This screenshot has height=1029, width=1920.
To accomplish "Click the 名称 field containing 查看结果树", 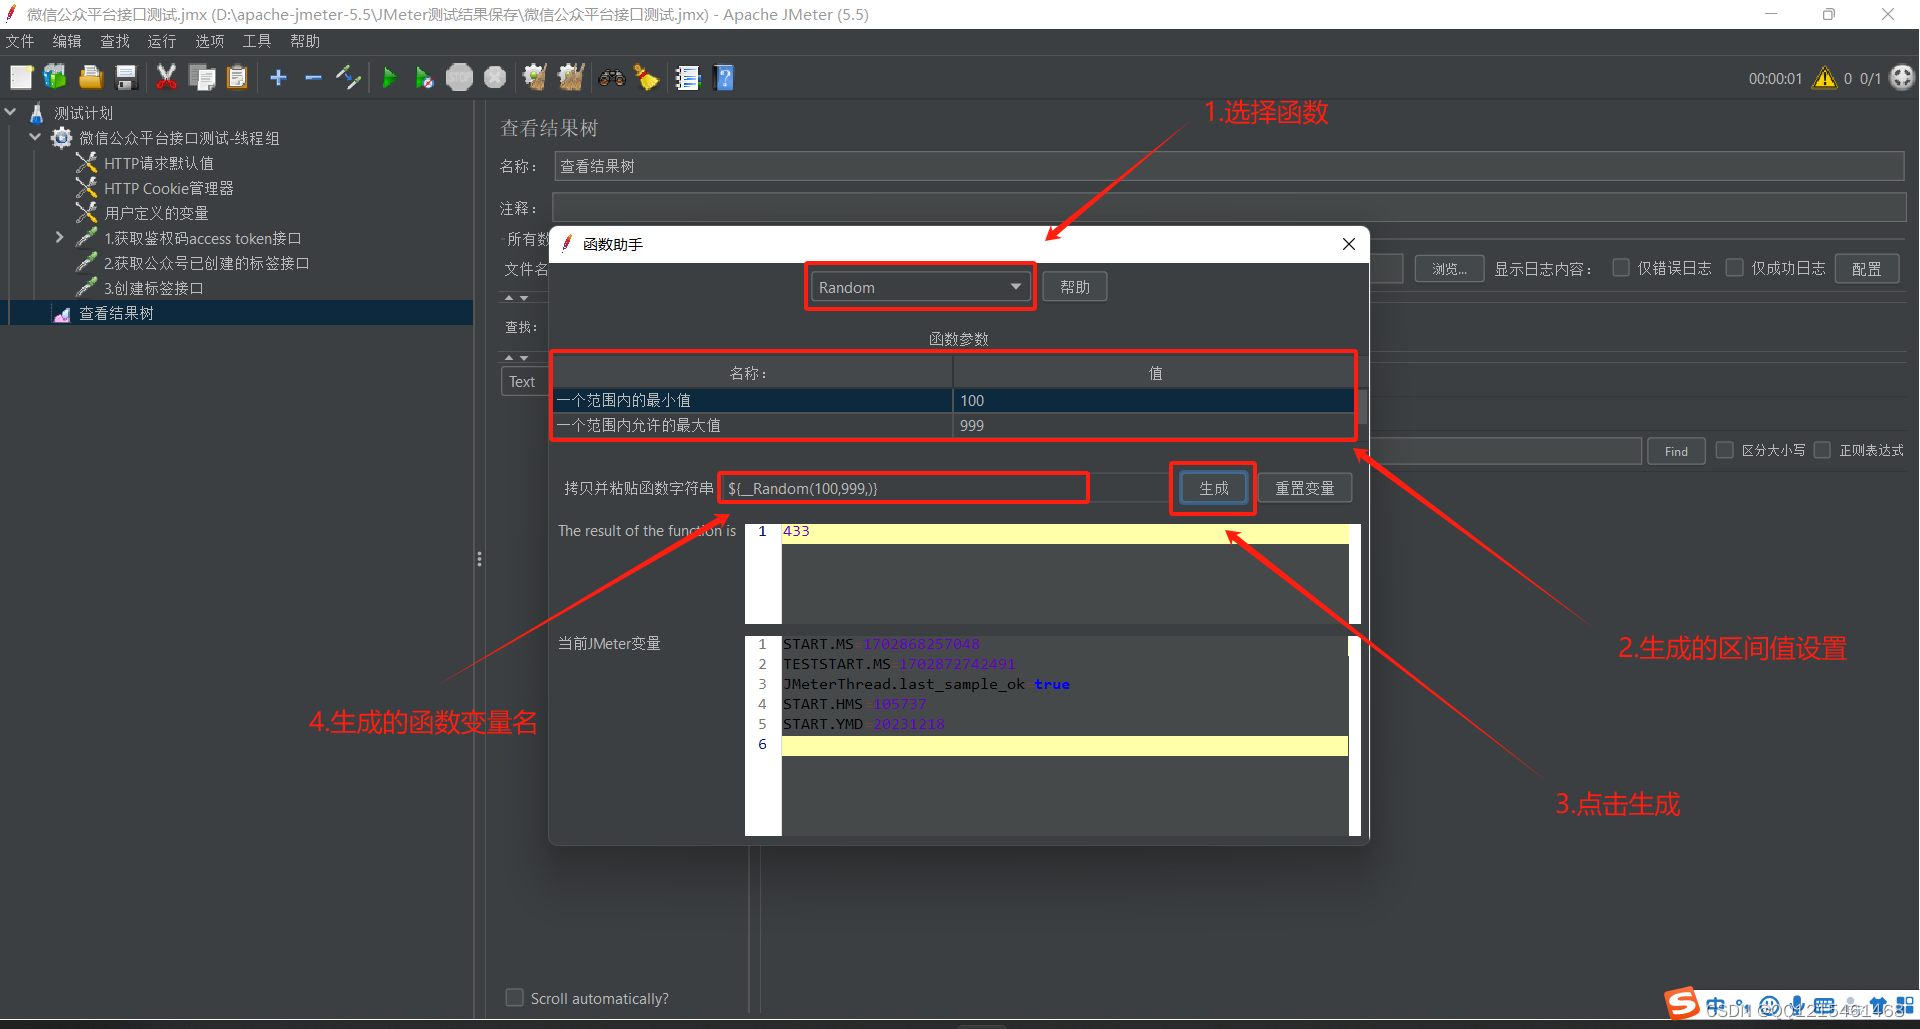I will coord(1229,166).
